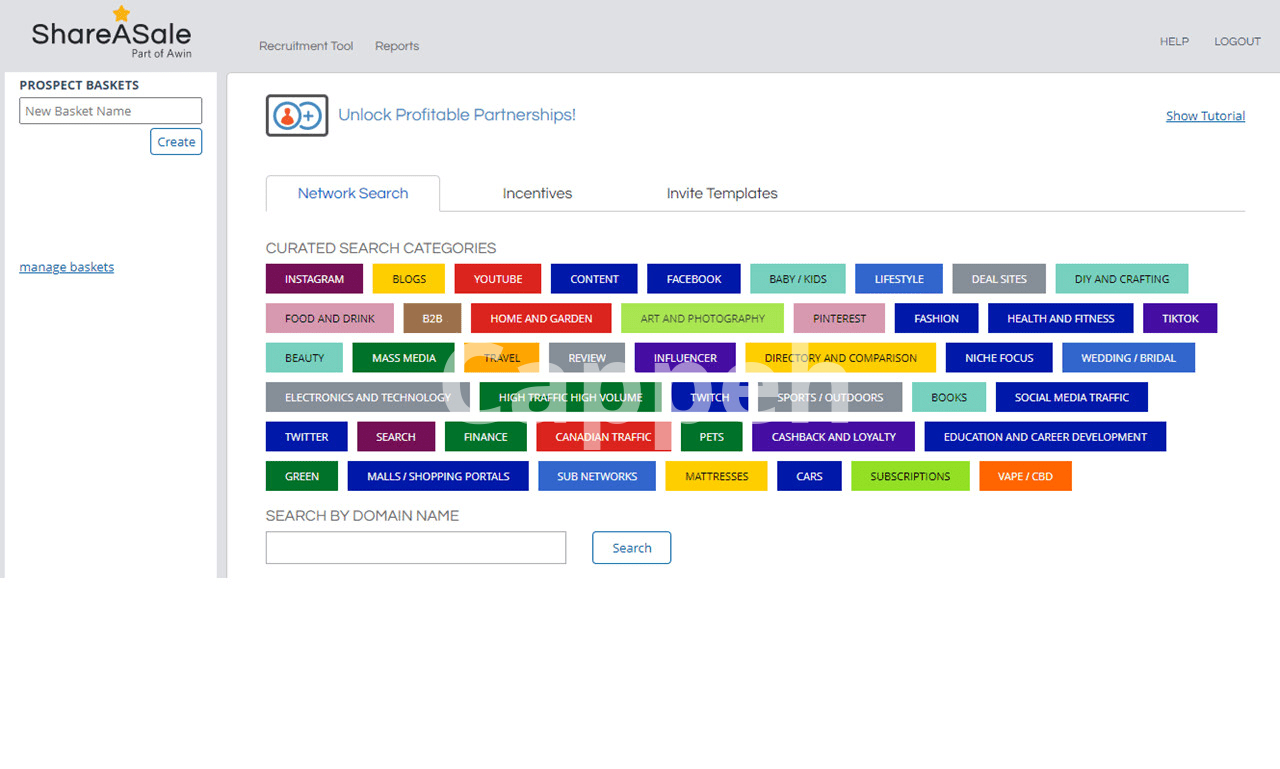Click the Create basket button
Screen dimensions: 1280x769
[x=176, y=142]
